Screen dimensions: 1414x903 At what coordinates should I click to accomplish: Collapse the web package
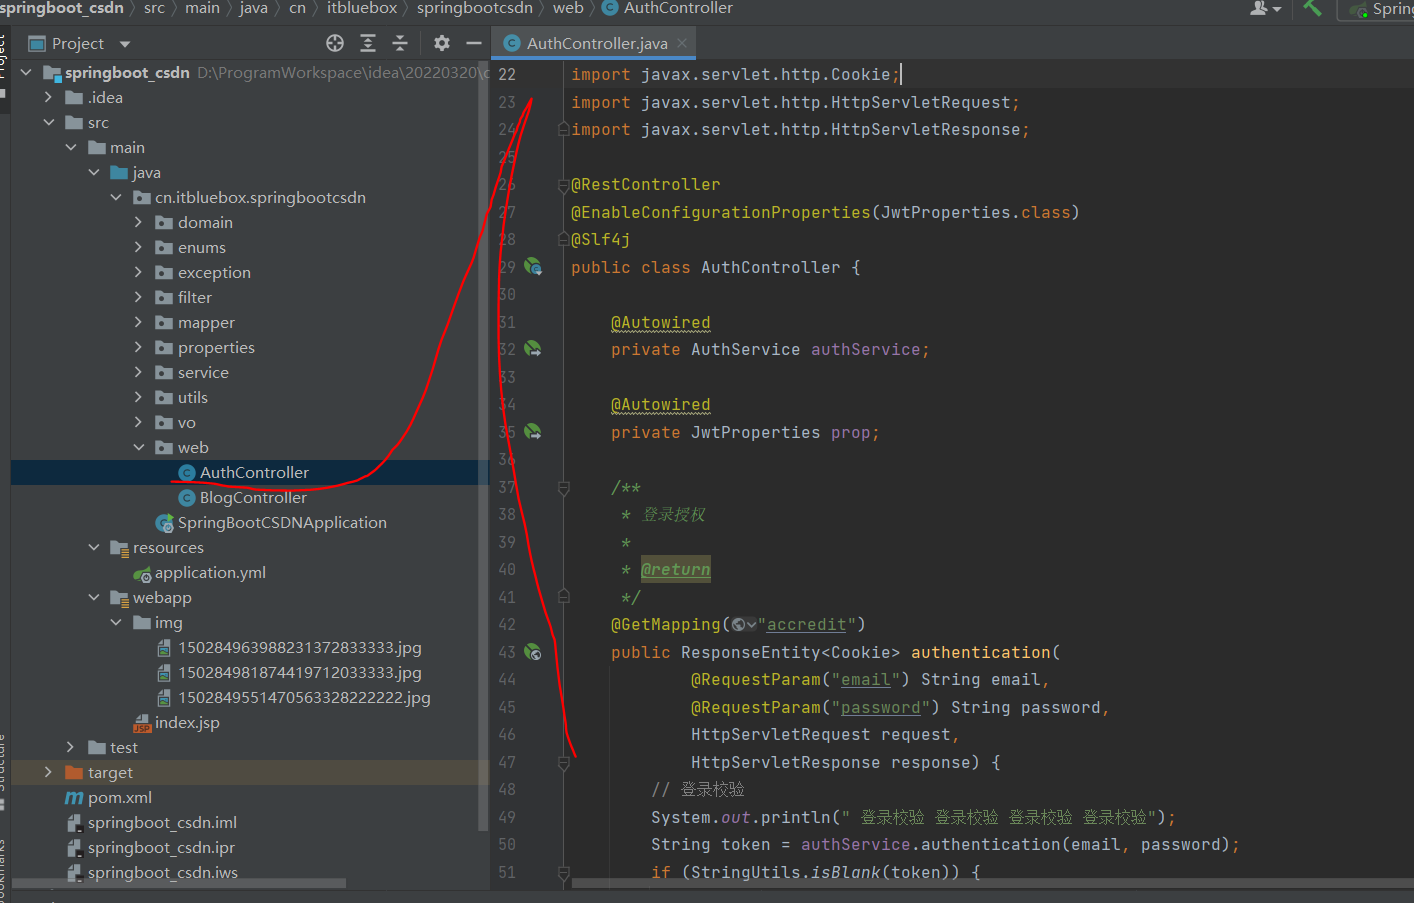138,447
